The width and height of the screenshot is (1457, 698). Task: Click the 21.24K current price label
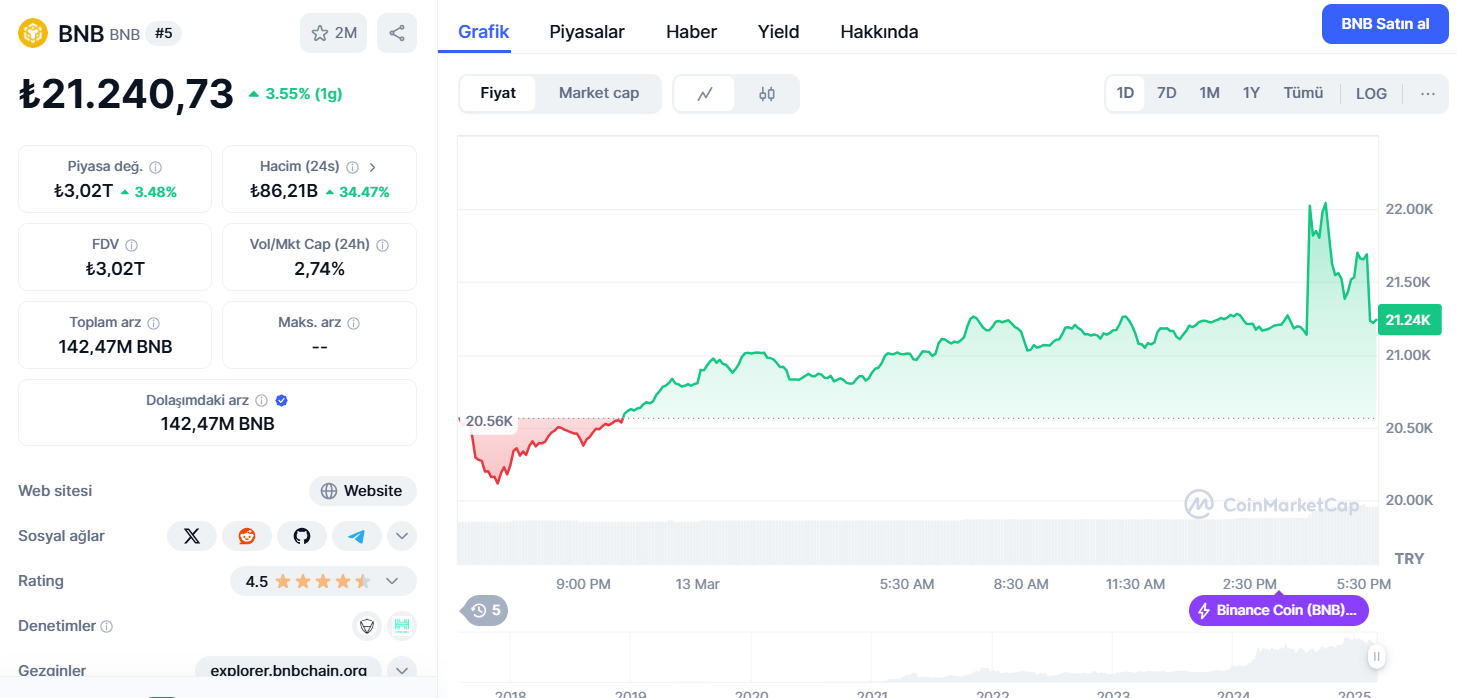1409,320
